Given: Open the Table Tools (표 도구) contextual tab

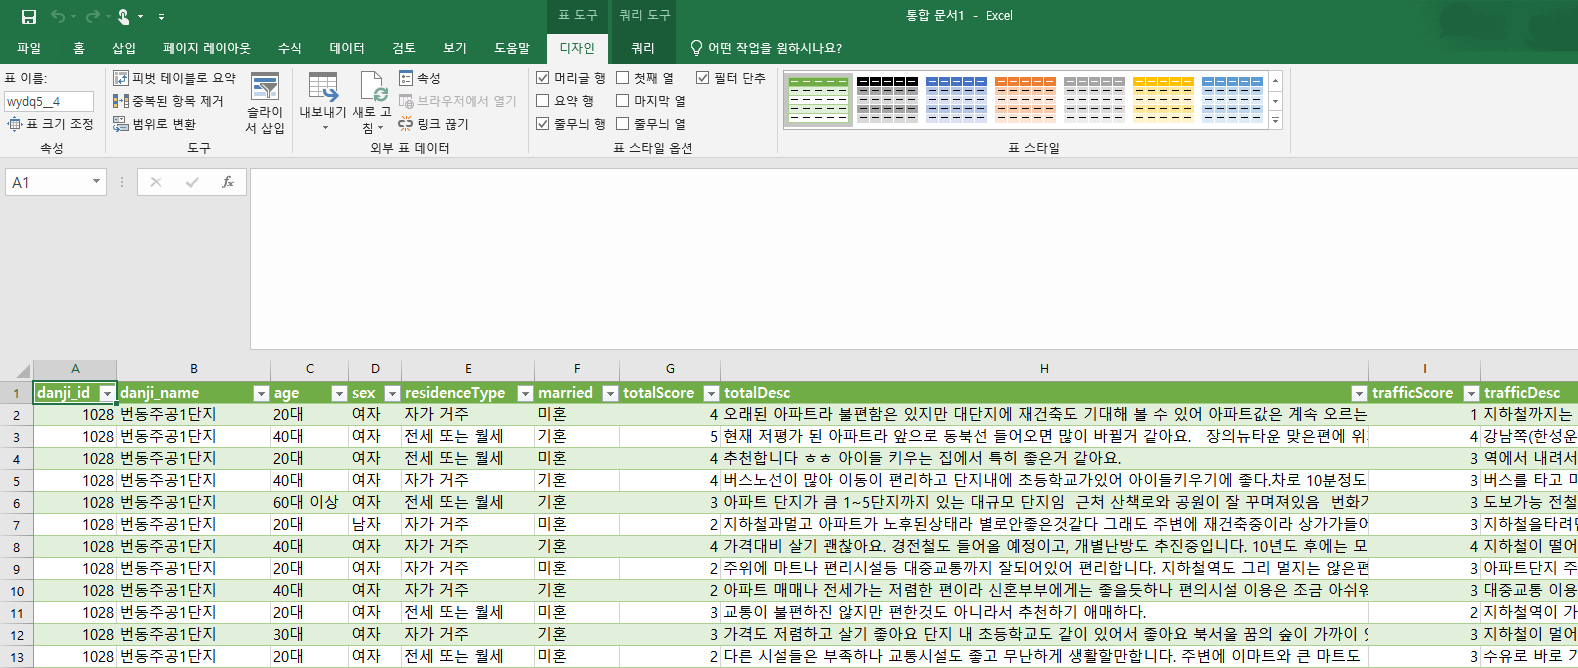Looking at the screenshot, I should click(577, 15).
